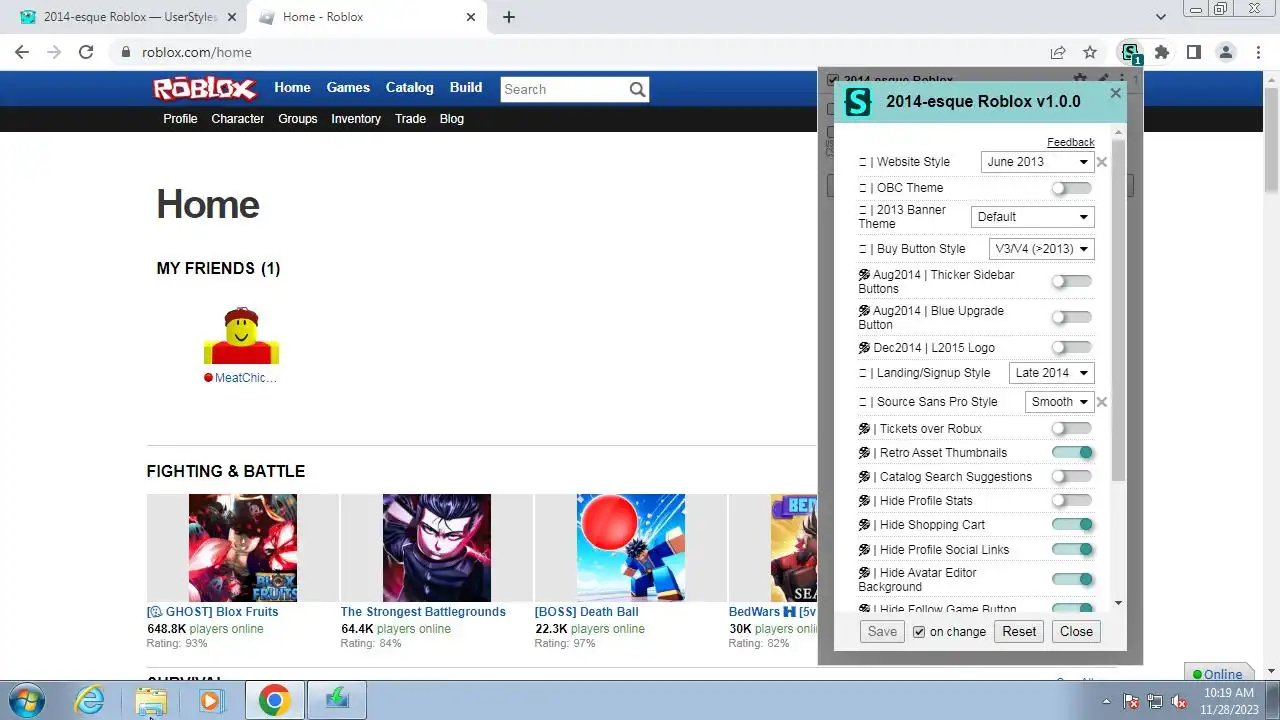Click the Stylus extension icon in Chrome toolbar
The height and width of the screenshot is (720, 1280).
[1130, 52]
